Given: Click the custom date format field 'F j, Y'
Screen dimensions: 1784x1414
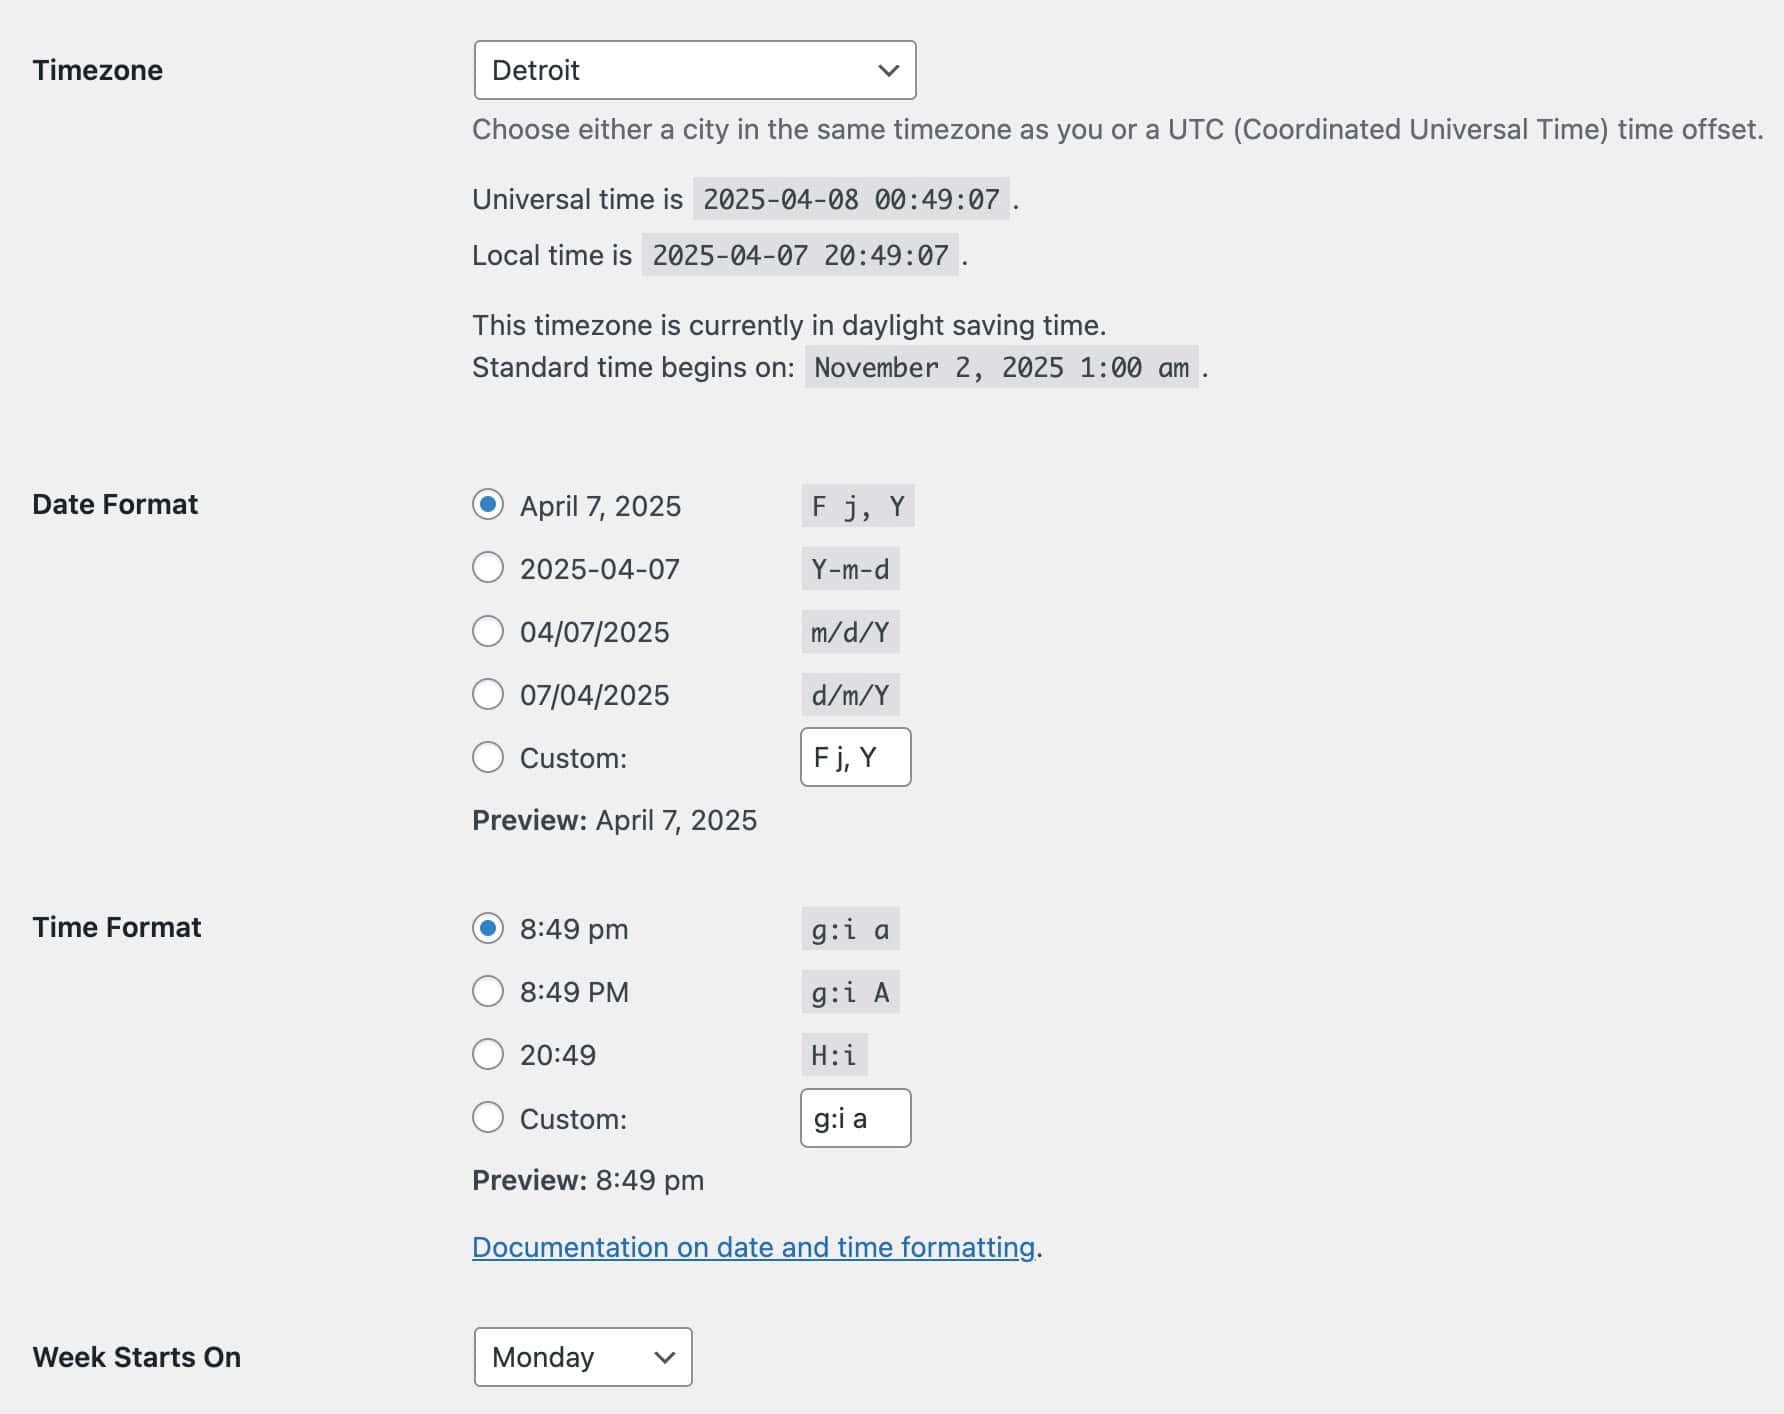Looking at the screenshot, I should (856, 757).
